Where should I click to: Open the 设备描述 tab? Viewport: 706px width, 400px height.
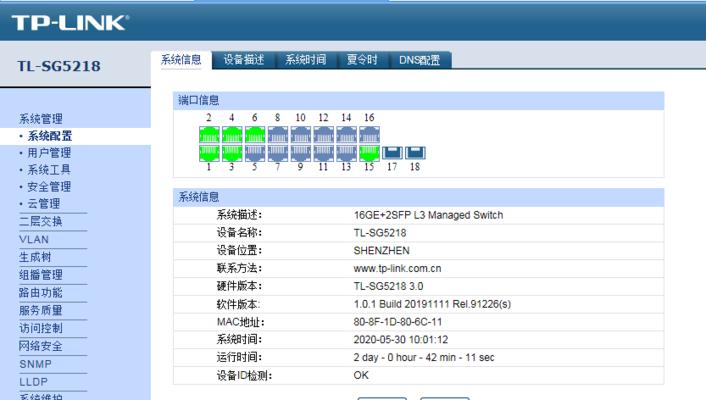click(x=244, y=60)
